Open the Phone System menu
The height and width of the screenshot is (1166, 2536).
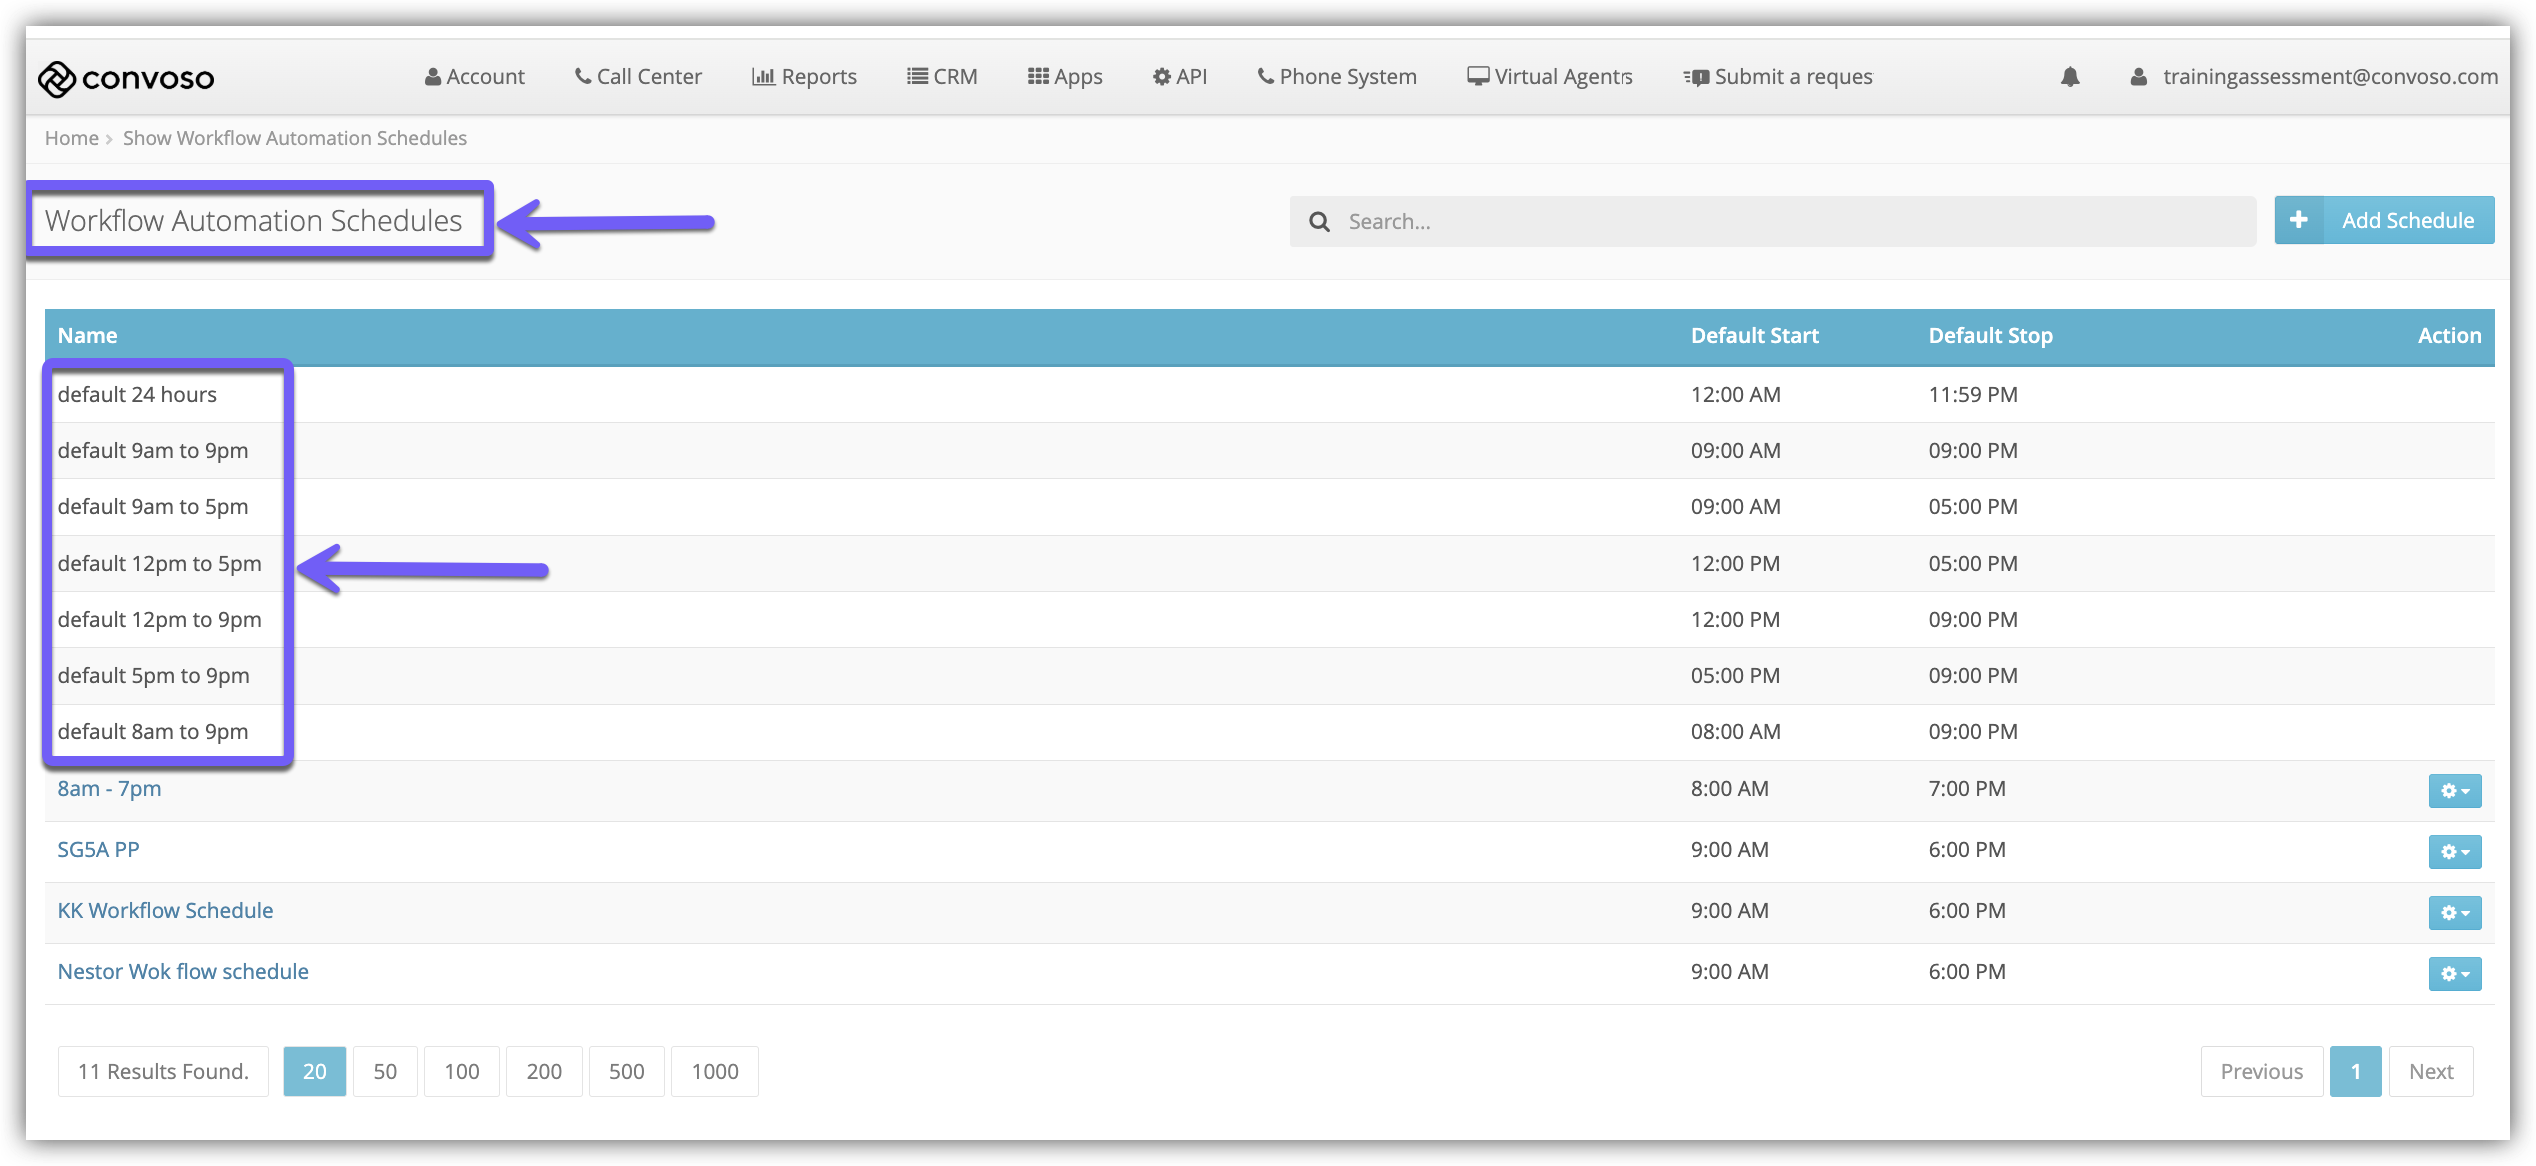click(1337, 77)
